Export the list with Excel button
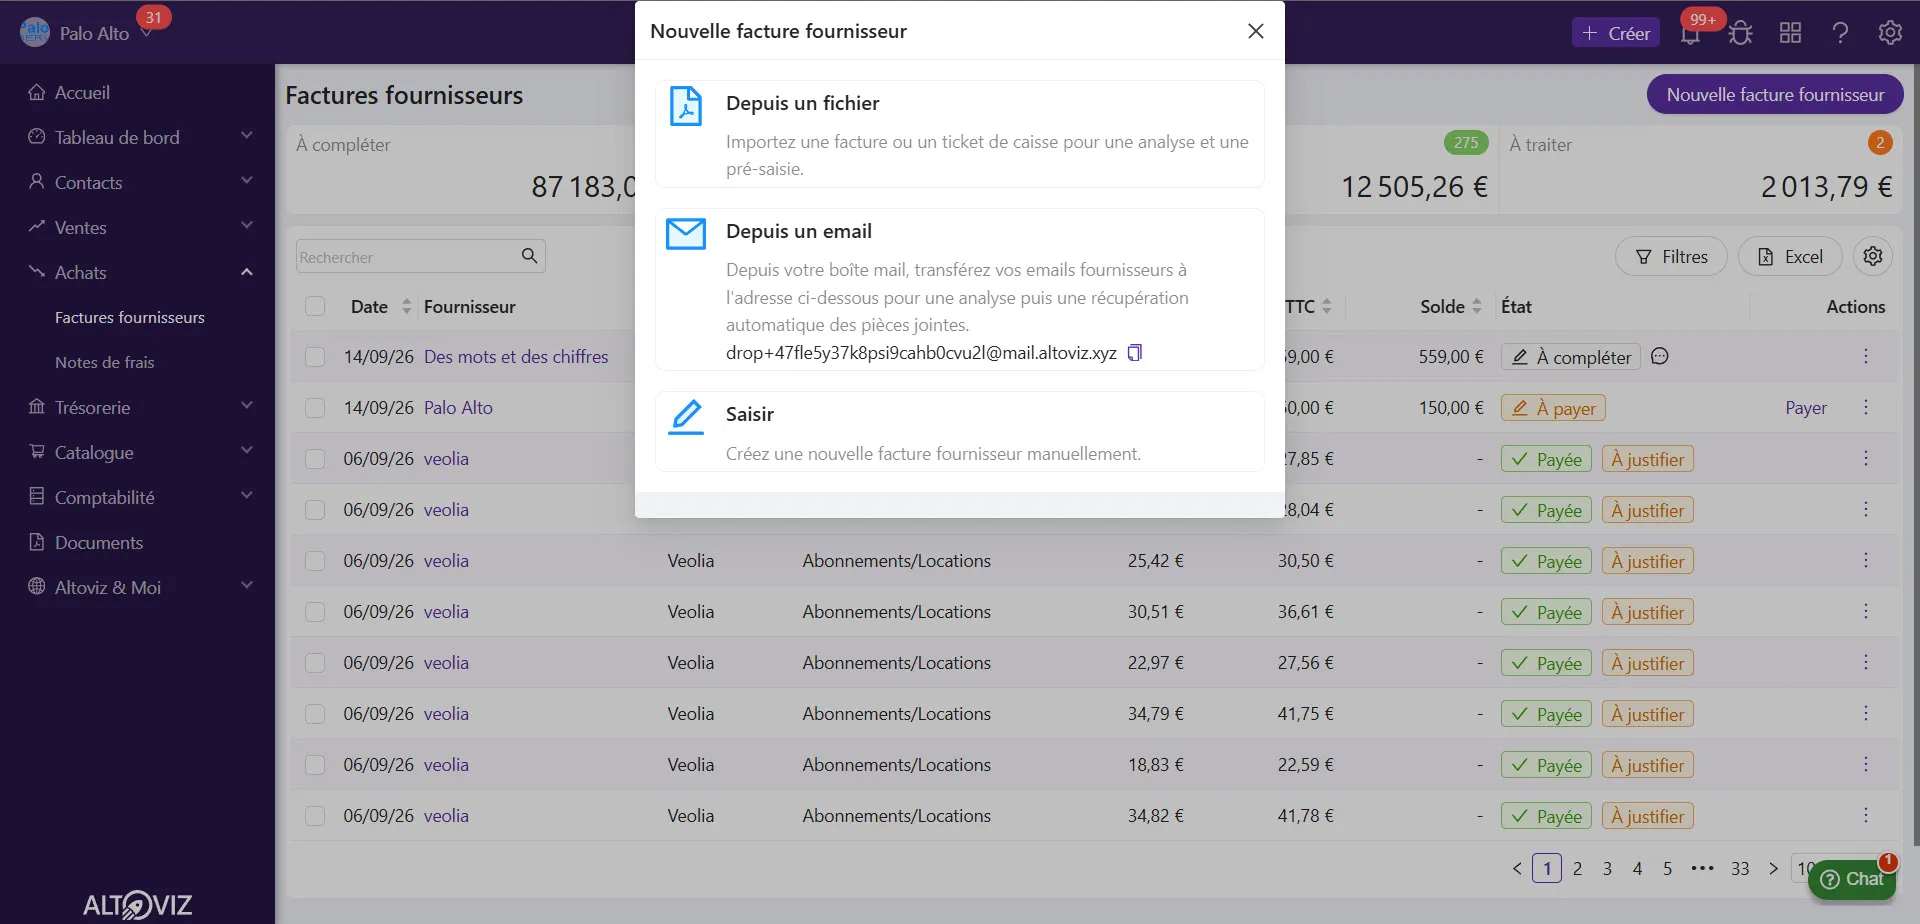The height and width of the screenshot is (924, 1920). click(x=1790, y=257)
